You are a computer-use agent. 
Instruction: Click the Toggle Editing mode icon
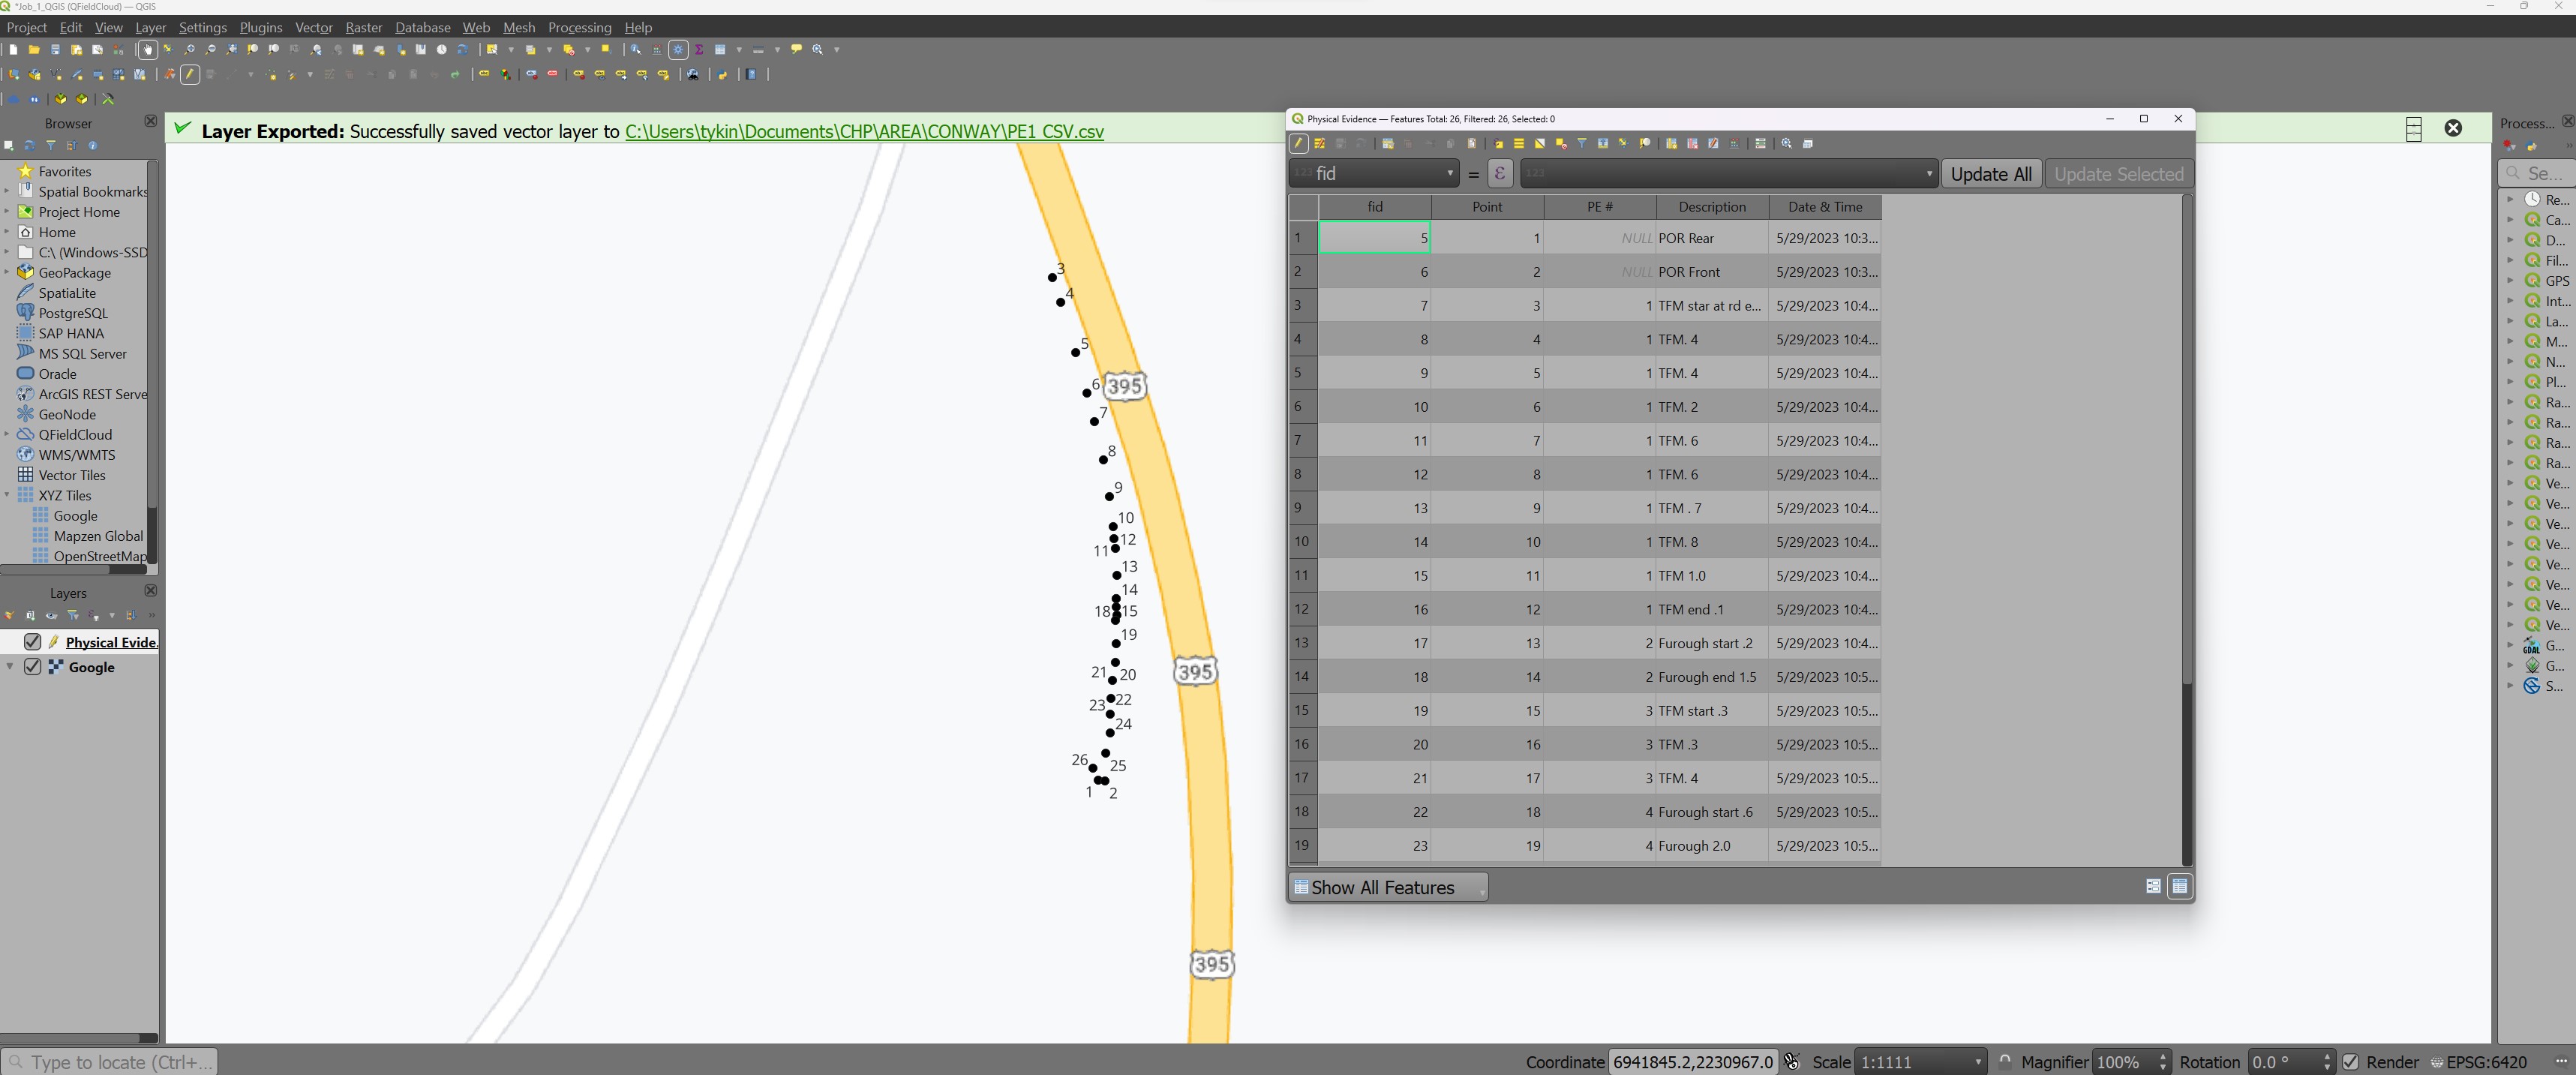[1298, 145]
